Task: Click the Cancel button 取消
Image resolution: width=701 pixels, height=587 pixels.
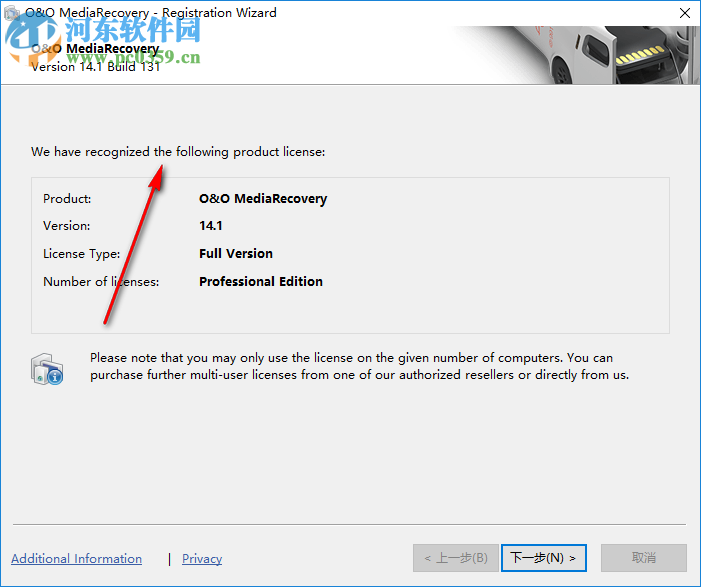Action: (643, 558)
